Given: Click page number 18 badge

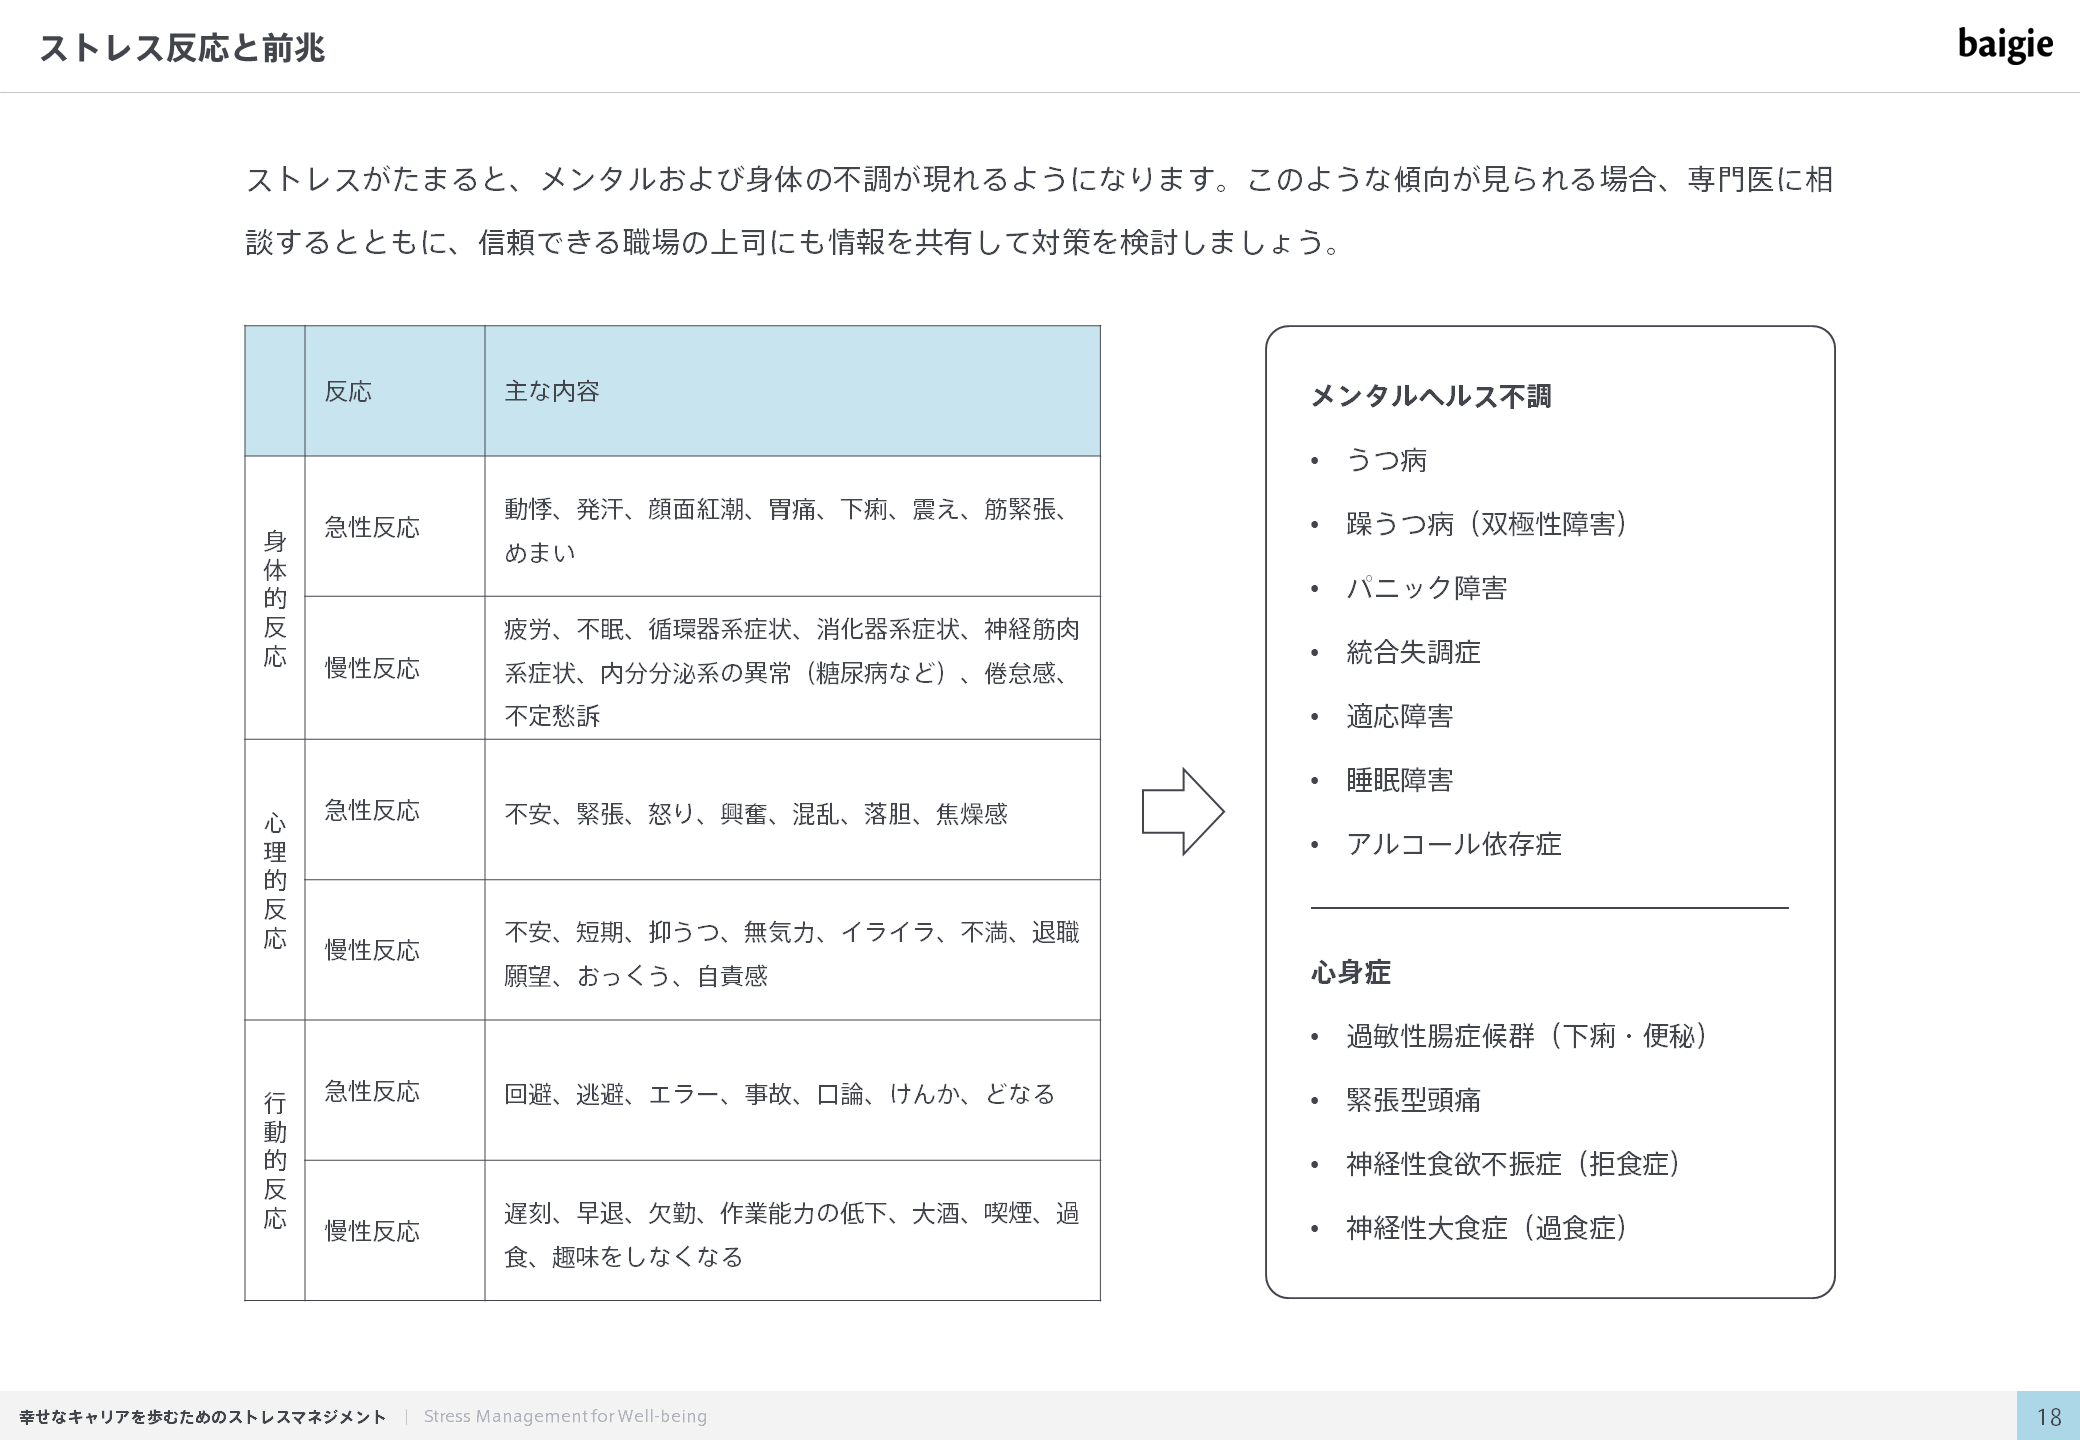Looking at the screenshot, I should [2048, 1416].
